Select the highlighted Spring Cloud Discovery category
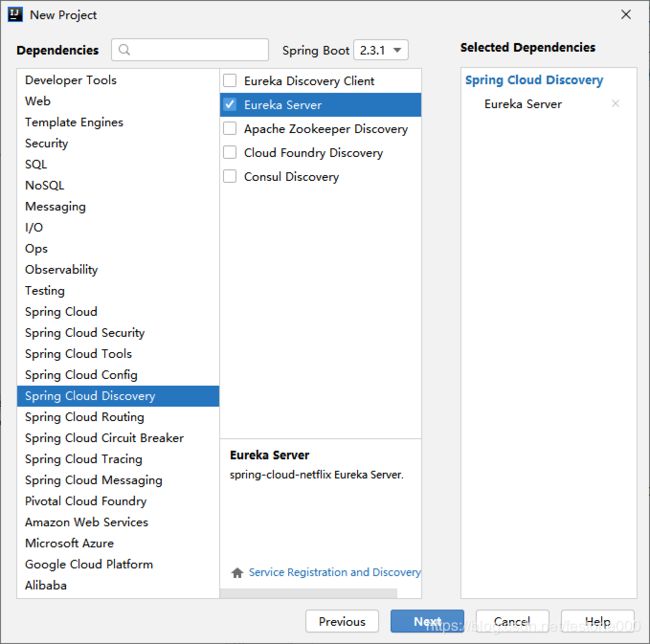Image resolution: width=650 pixels, height=644 pixels. coord(118,396)
